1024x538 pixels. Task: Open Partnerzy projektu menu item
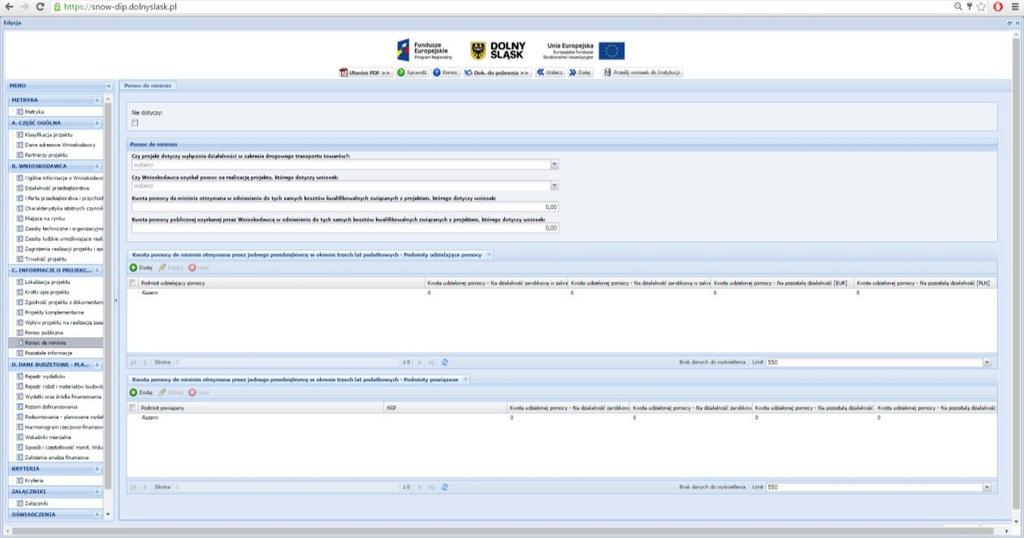click(x=46, y=155)
